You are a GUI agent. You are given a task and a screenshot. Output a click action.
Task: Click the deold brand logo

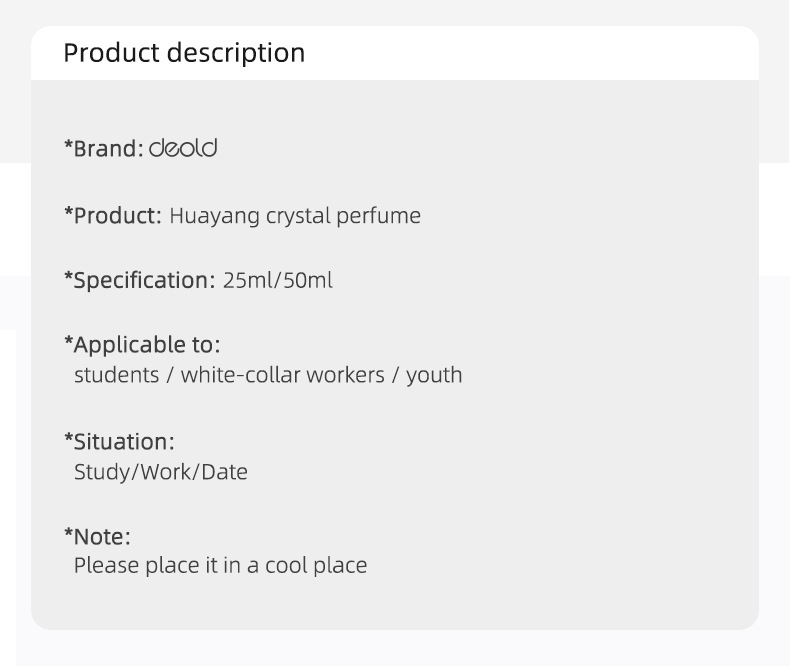[183, 148]
